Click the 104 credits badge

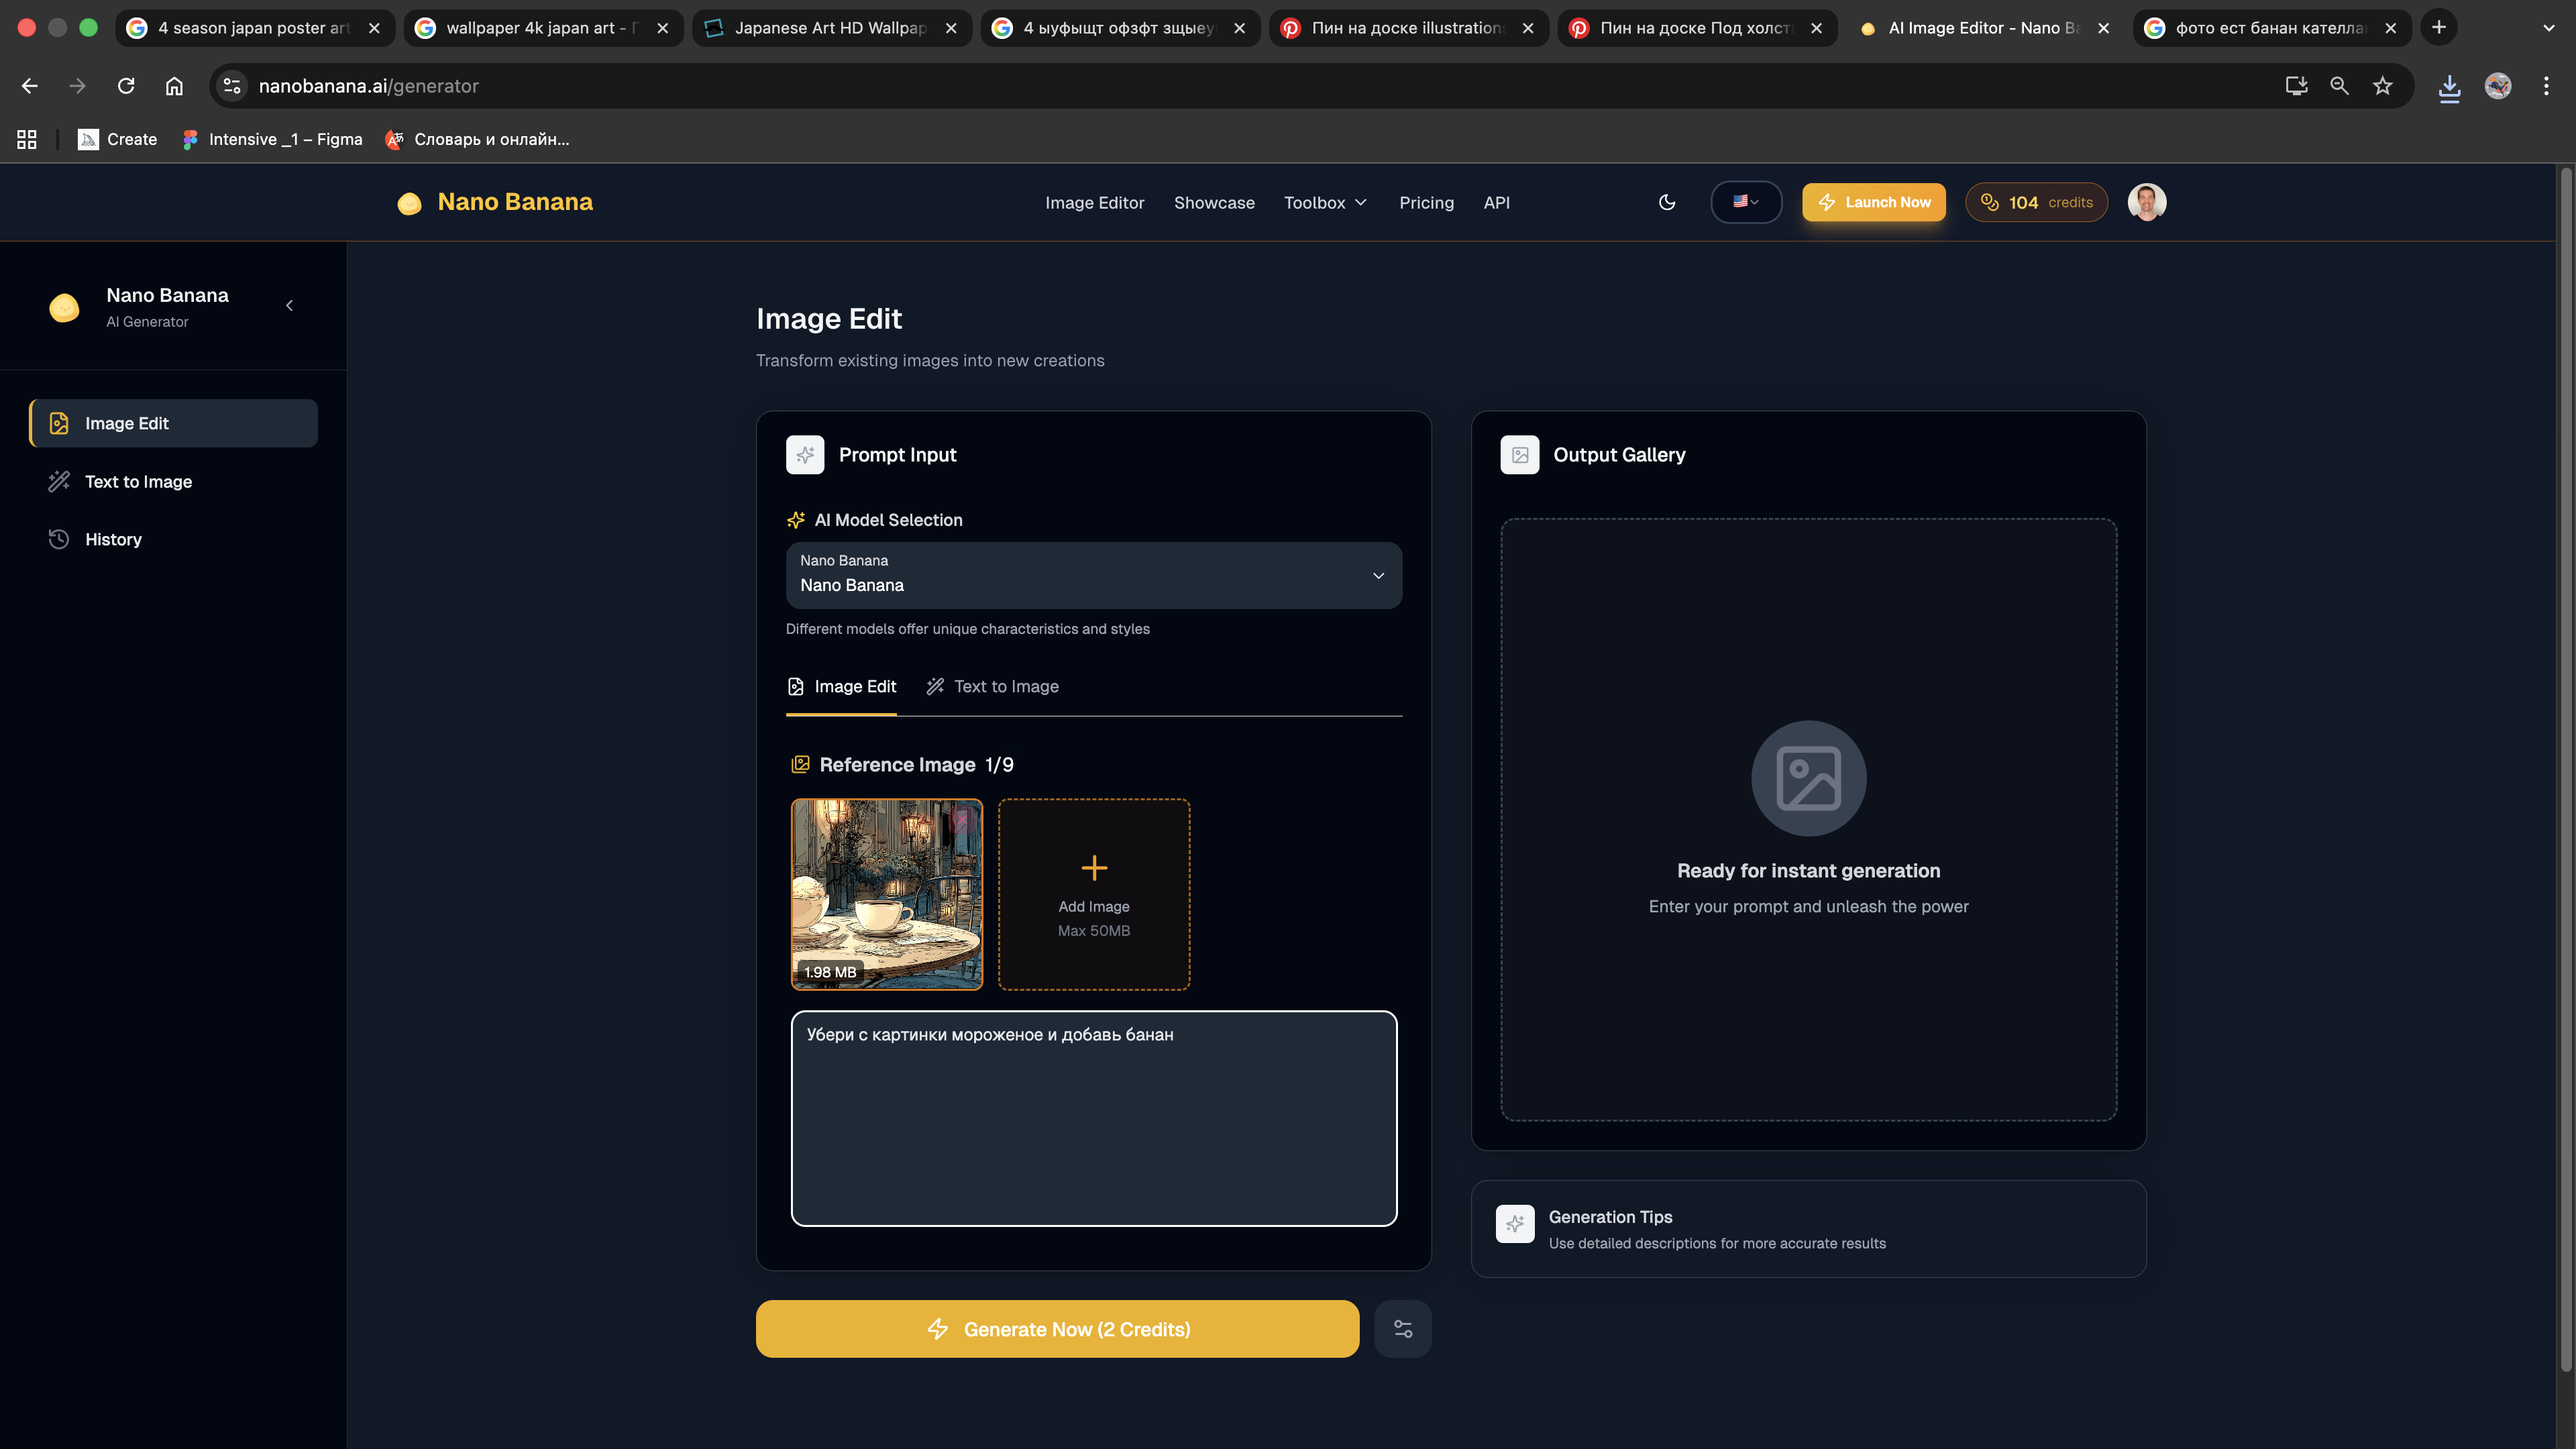coord(2036,202)
